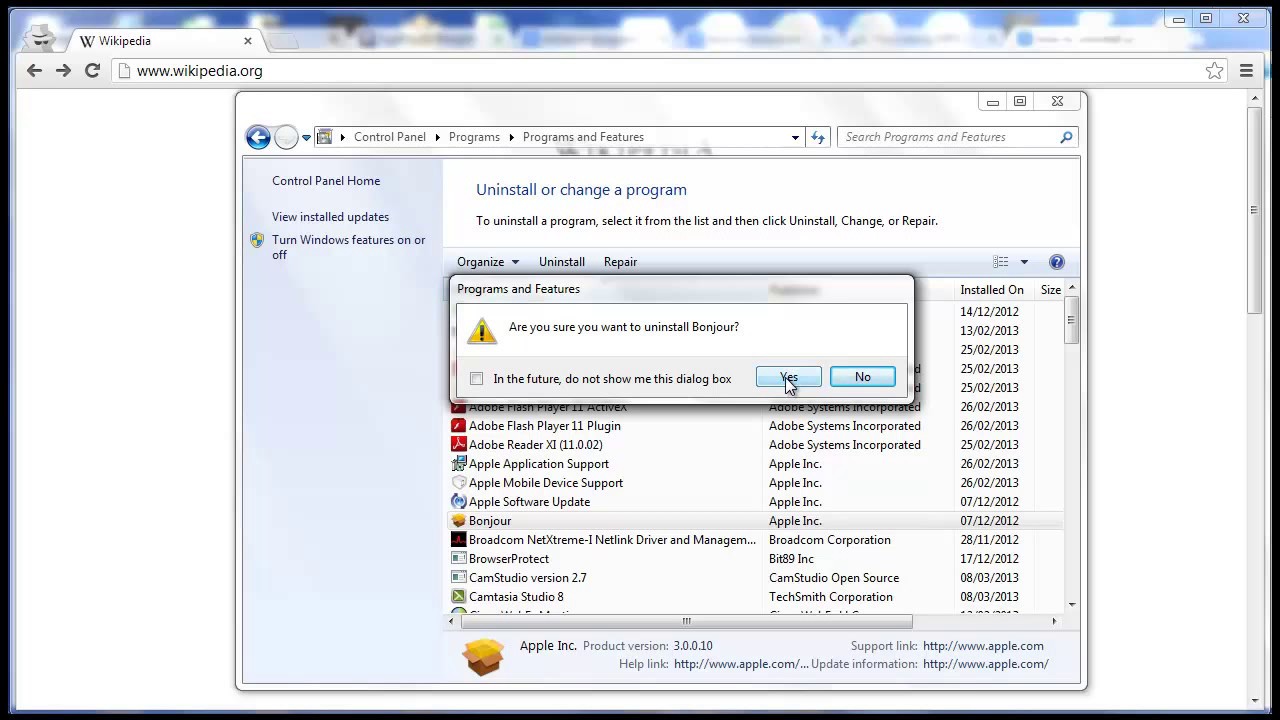Select BrowserProtect in the list
This screenshot has width=1280, height=720.
pos(755,559)
